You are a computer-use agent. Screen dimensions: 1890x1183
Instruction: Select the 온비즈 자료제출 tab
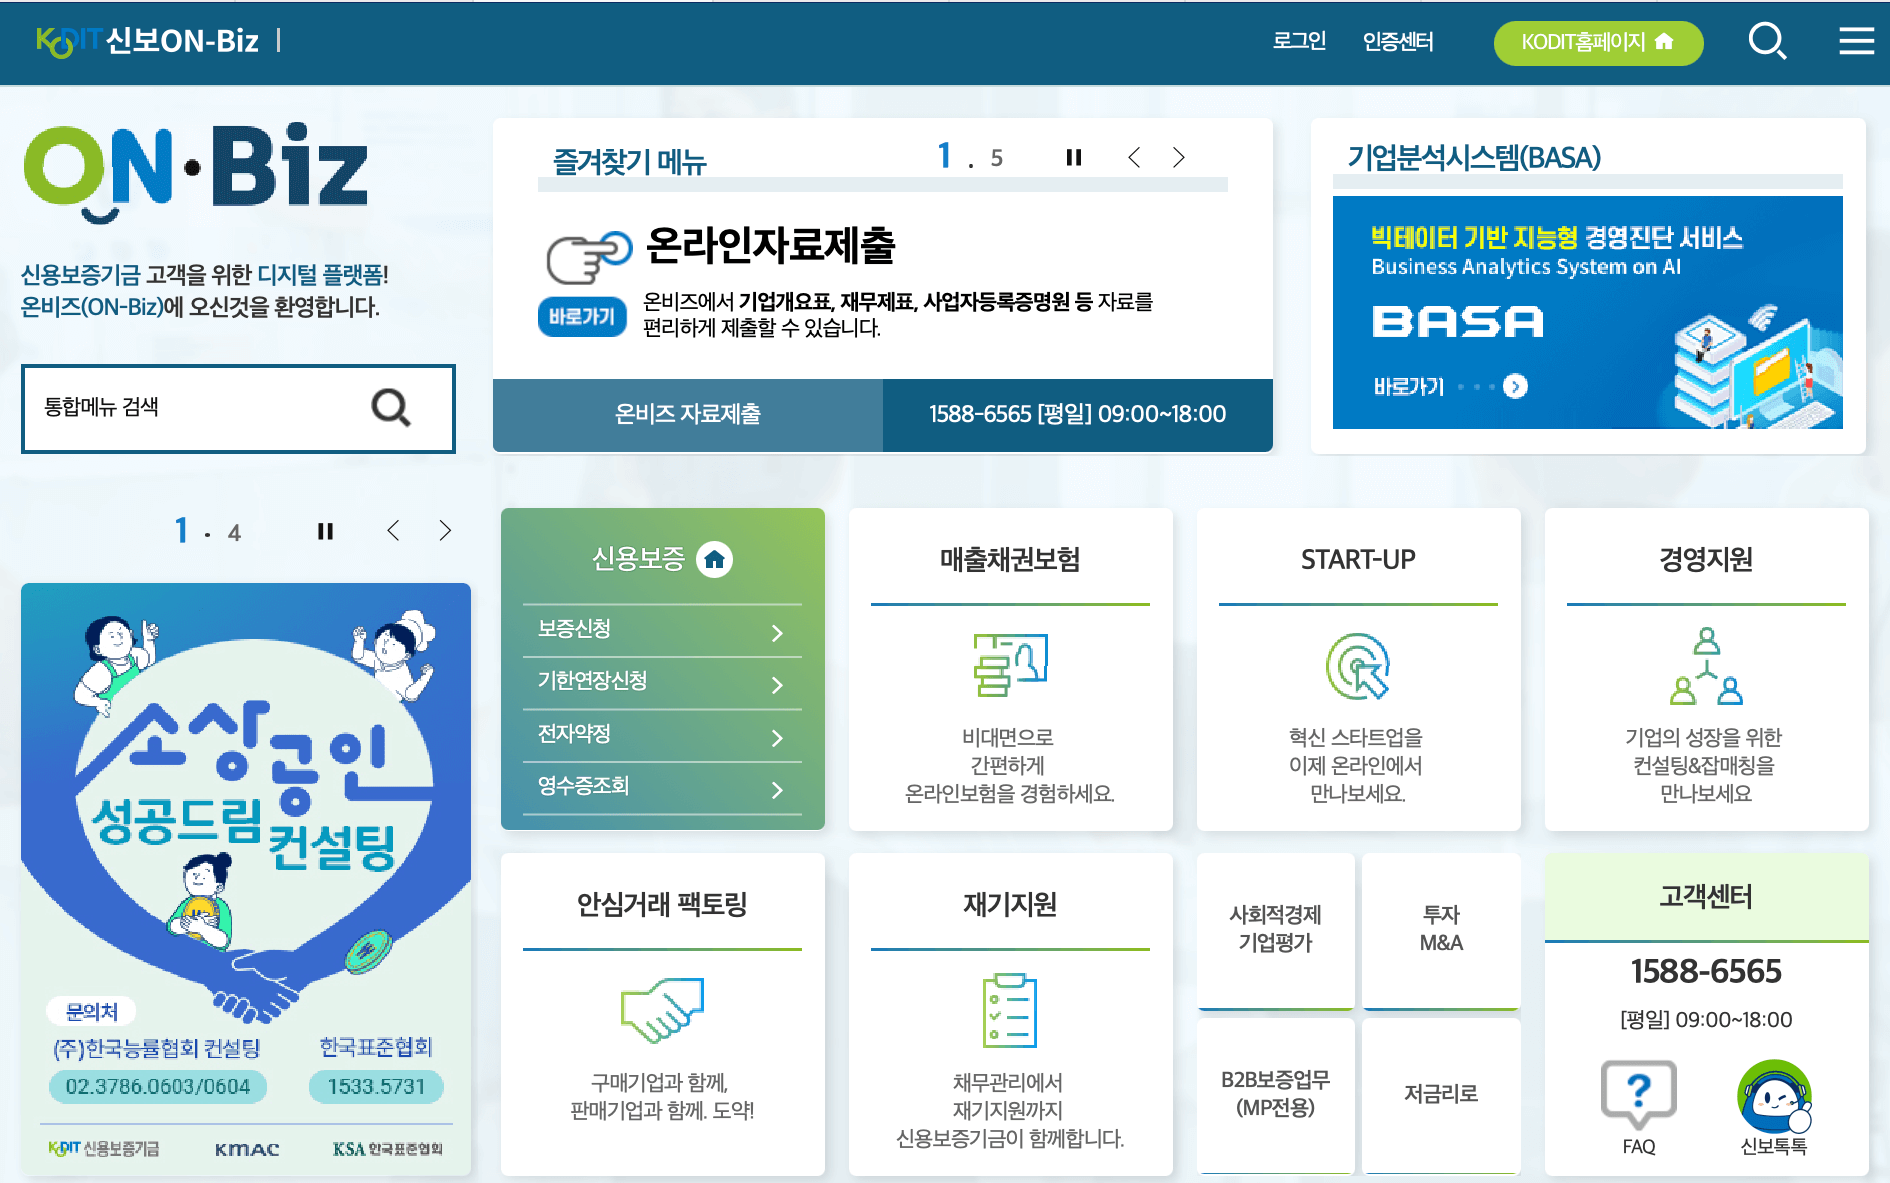pyautogui.click(x=688, y=414)
